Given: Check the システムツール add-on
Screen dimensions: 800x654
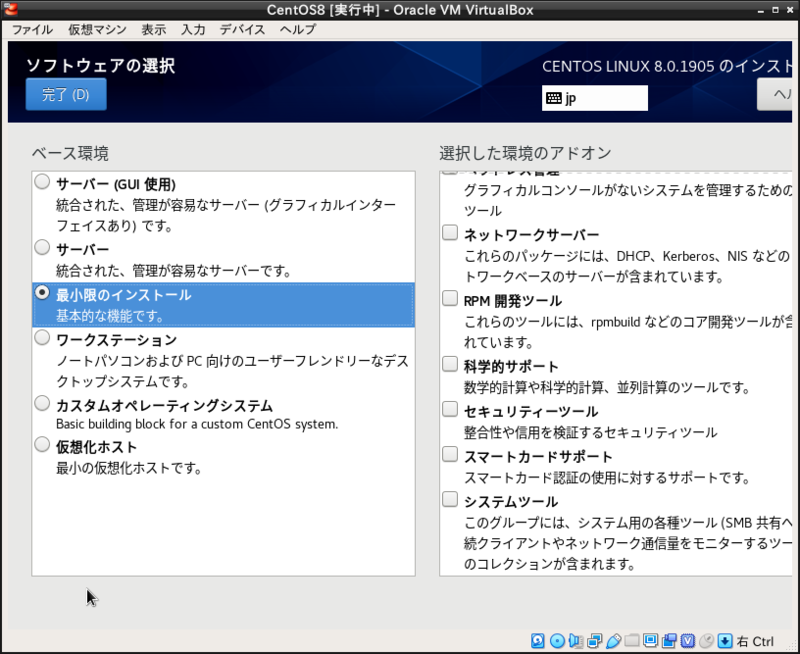Looking at the screenshot, I should coord(450,499).
